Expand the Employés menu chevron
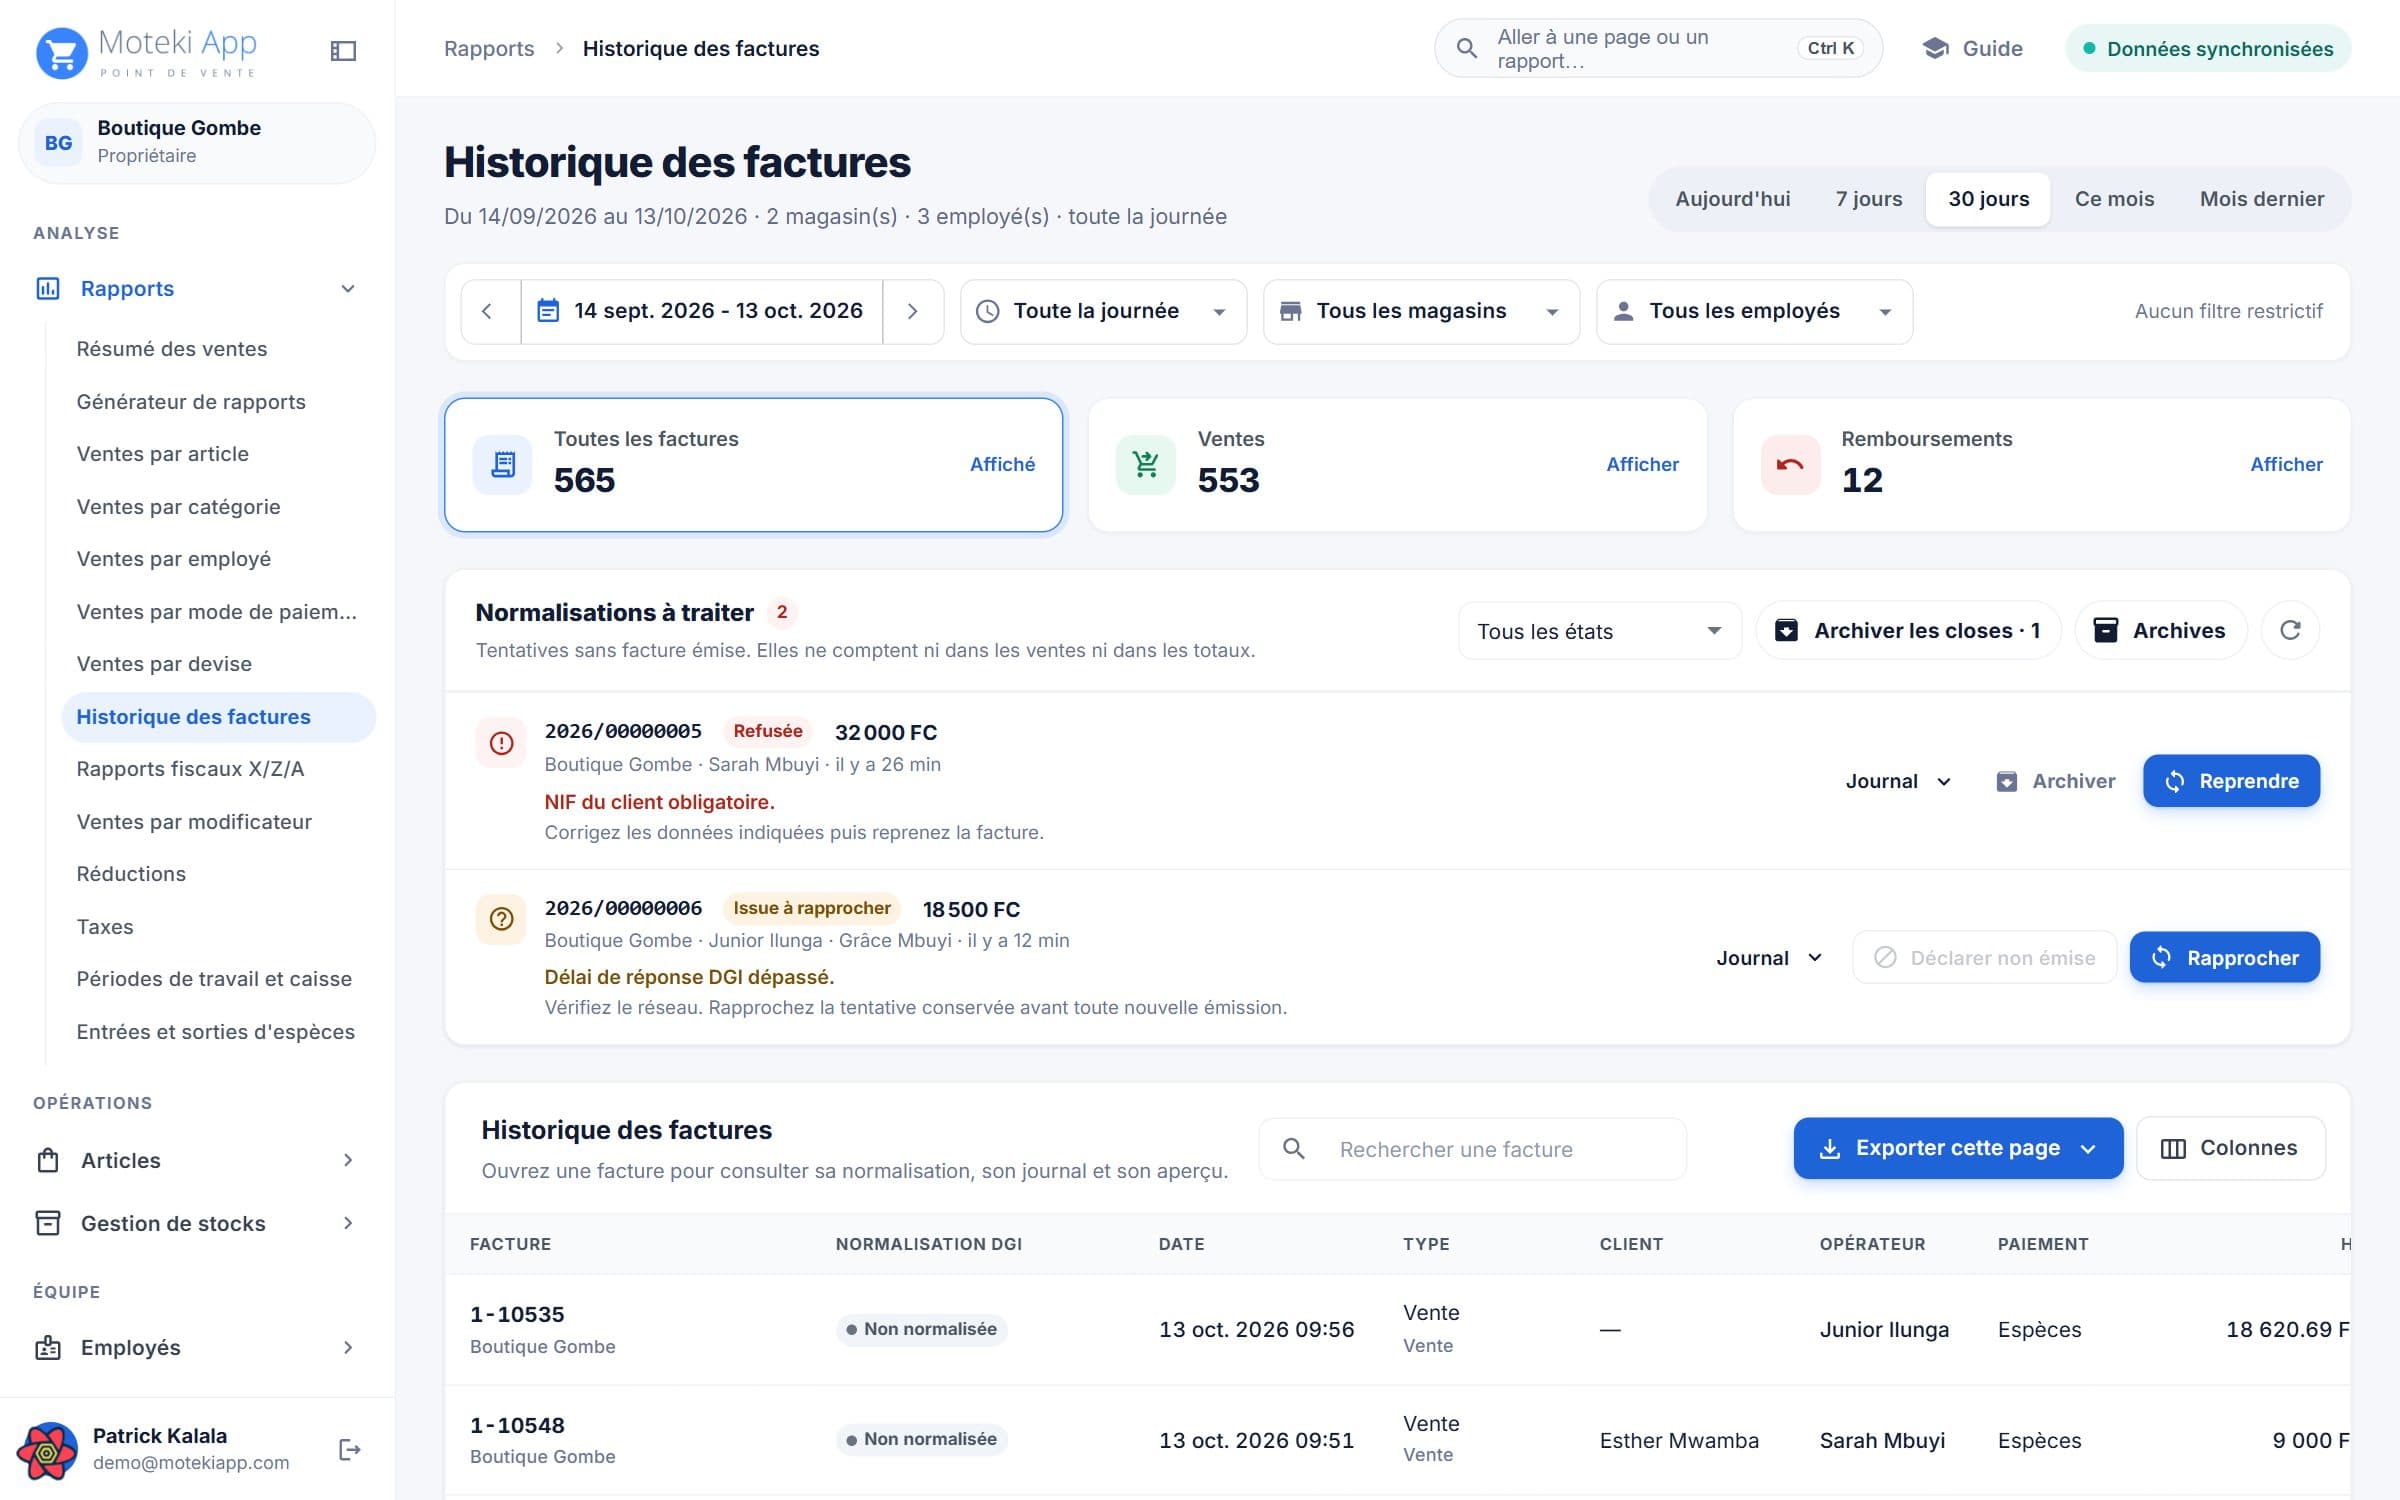The image size is (2400, 1500). click(x=348, y=1348)
